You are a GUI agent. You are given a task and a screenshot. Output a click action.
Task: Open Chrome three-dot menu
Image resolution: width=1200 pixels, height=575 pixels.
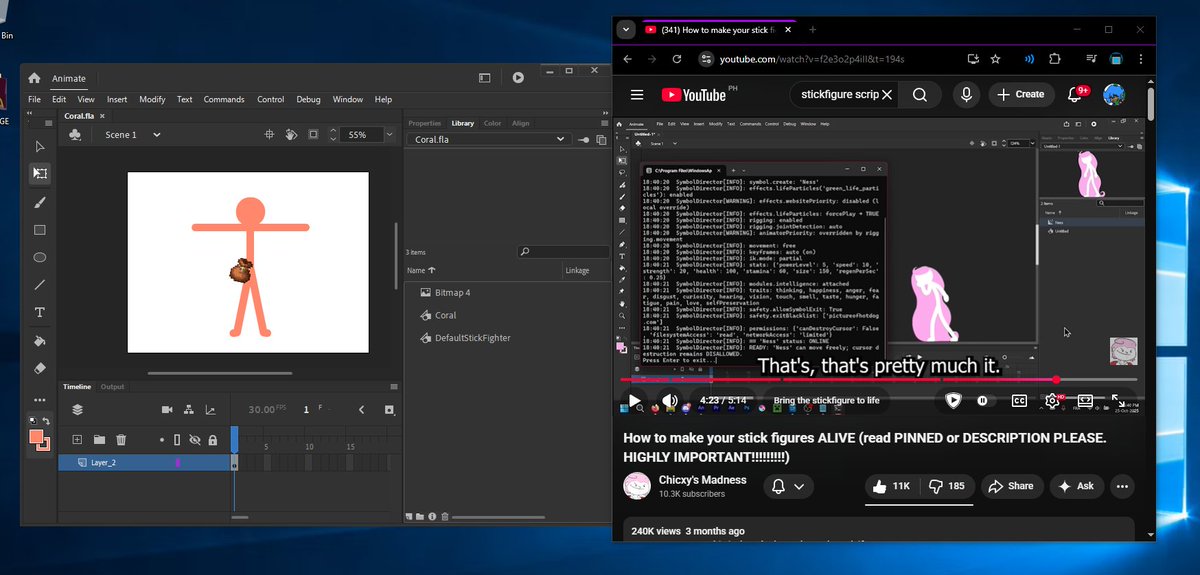coord(1143,59)
